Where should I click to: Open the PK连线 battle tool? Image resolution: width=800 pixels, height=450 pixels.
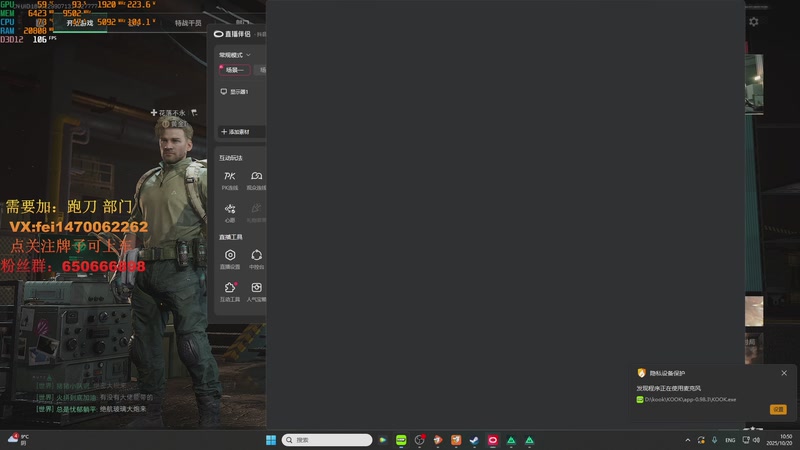[x=230, y=180]
